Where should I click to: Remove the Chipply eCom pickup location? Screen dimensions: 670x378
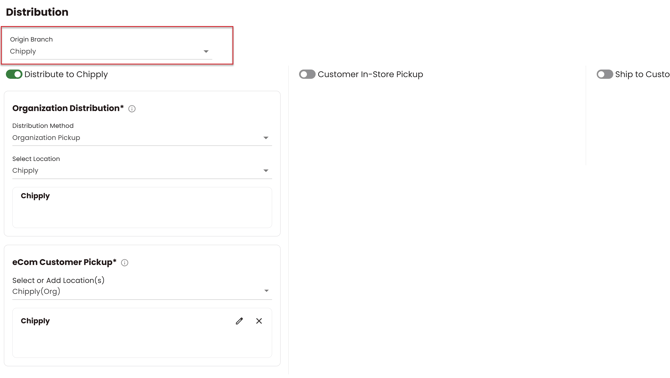pos(259,321)
